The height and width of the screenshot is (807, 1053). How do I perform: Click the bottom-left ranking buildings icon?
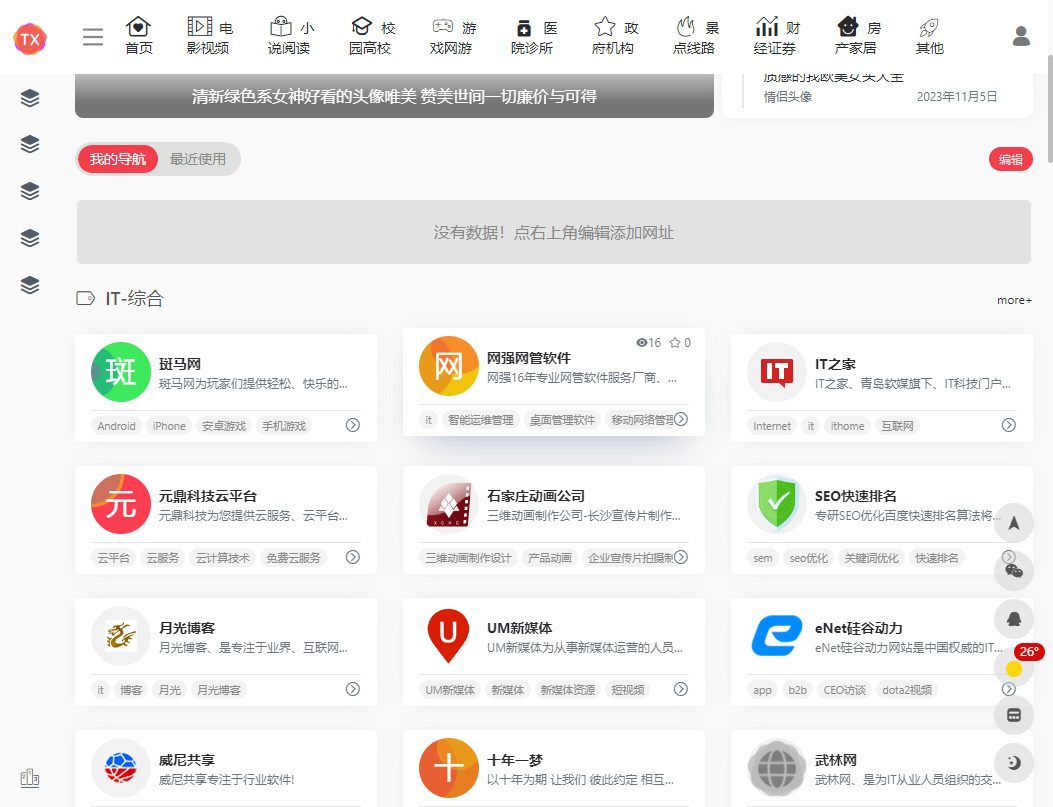[x=30, y=778]
